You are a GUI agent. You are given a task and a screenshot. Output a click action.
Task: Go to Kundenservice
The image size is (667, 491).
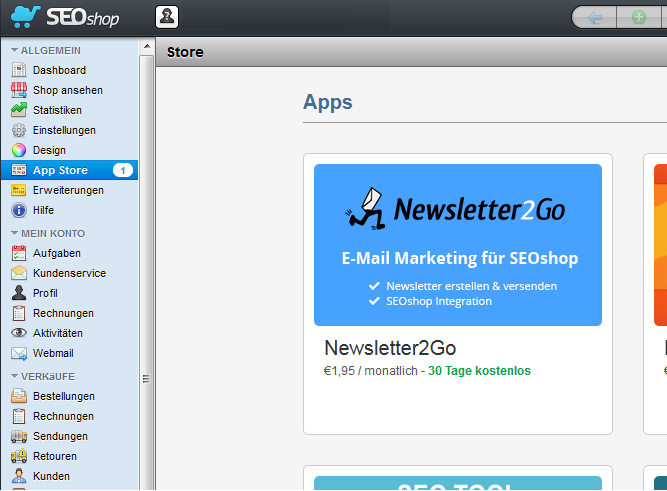[69, 273]
